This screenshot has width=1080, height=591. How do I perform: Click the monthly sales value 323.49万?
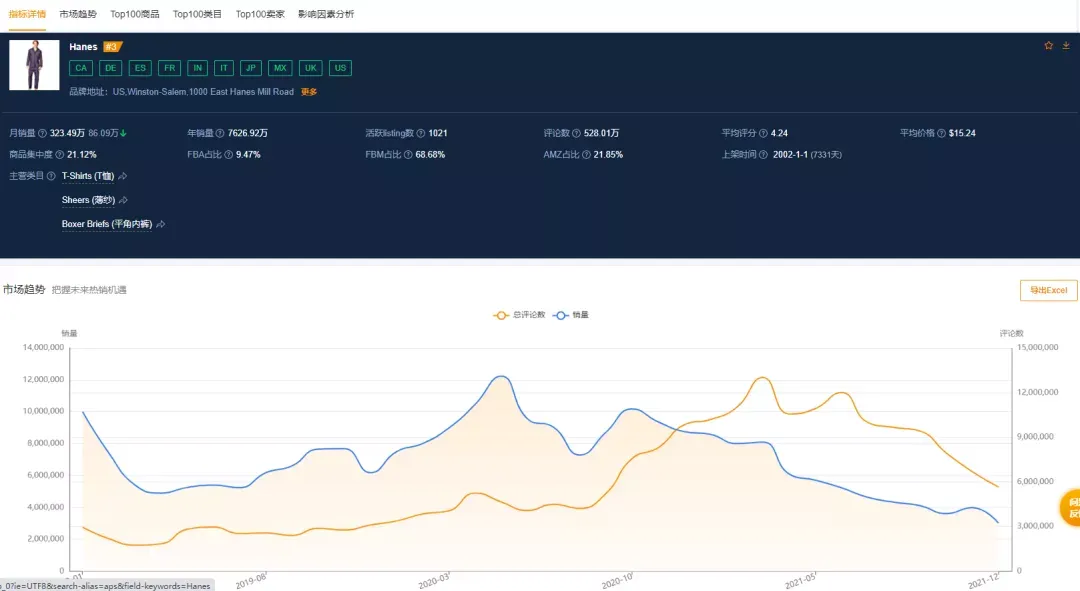[x=68, y=133]
